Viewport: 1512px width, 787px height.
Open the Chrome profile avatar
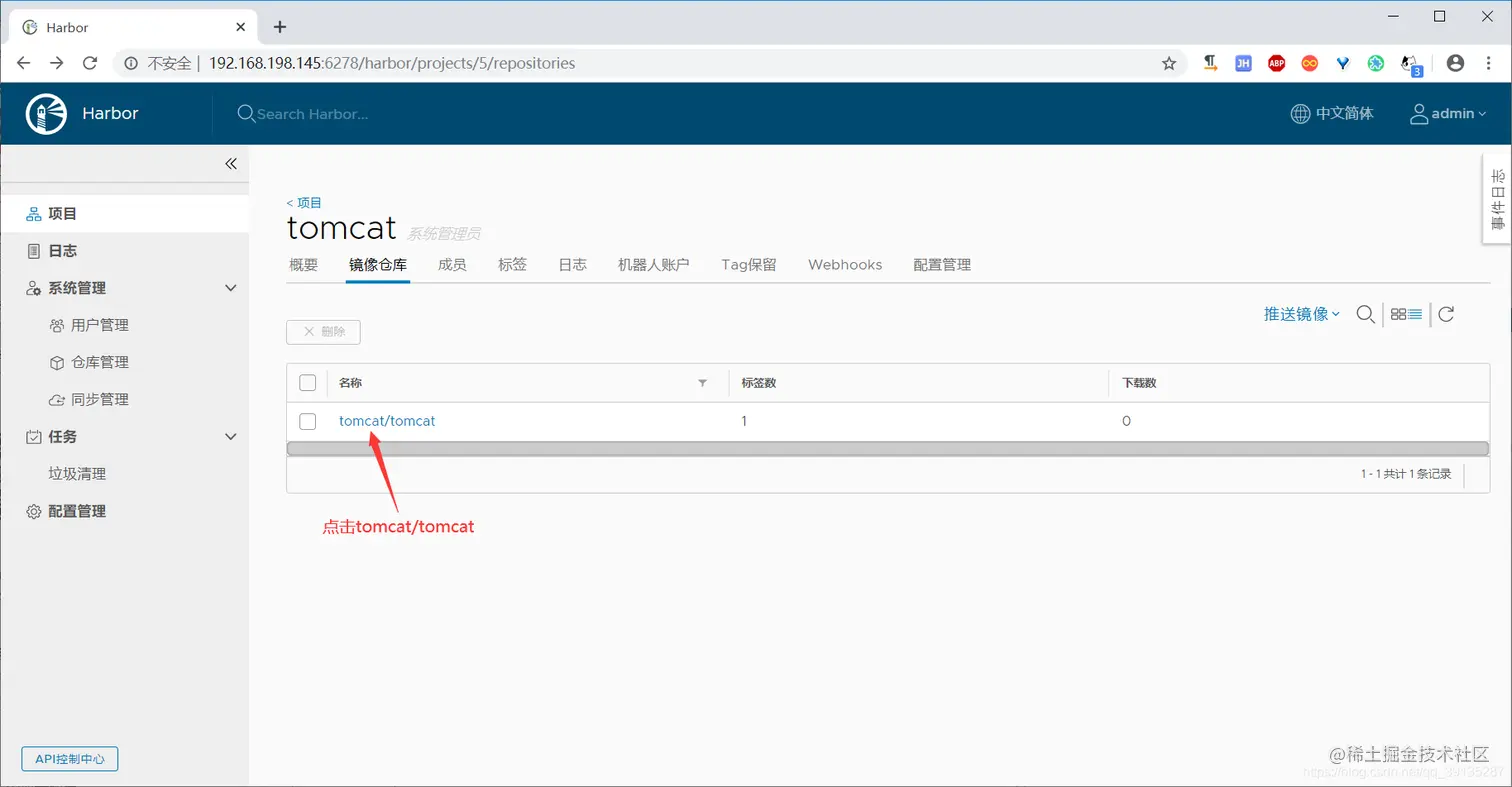(1455, 63)
